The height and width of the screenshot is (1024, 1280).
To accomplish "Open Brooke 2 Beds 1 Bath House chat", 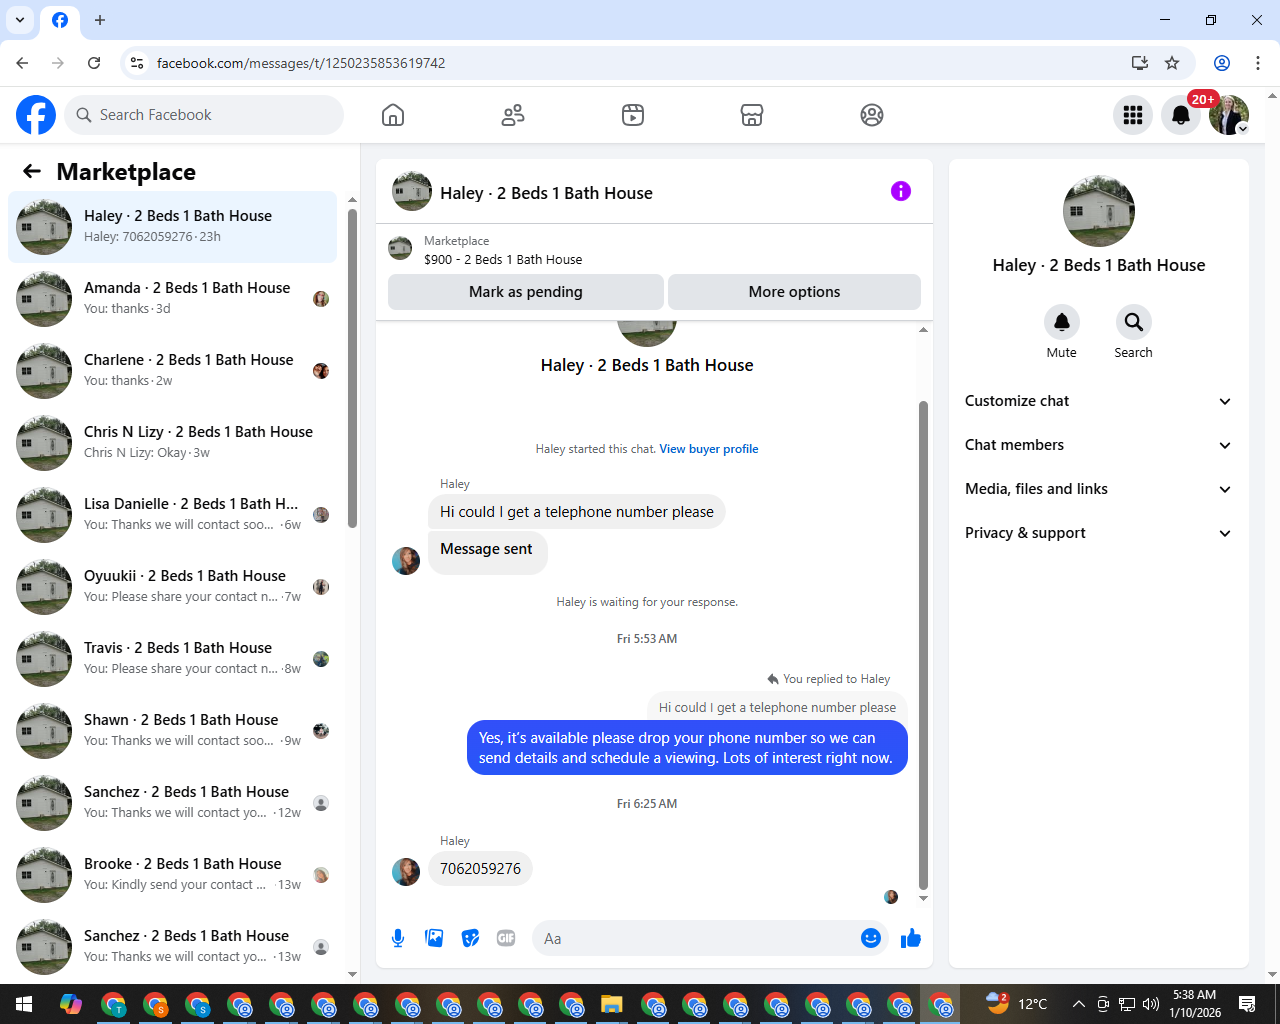I will coord(172,875).
